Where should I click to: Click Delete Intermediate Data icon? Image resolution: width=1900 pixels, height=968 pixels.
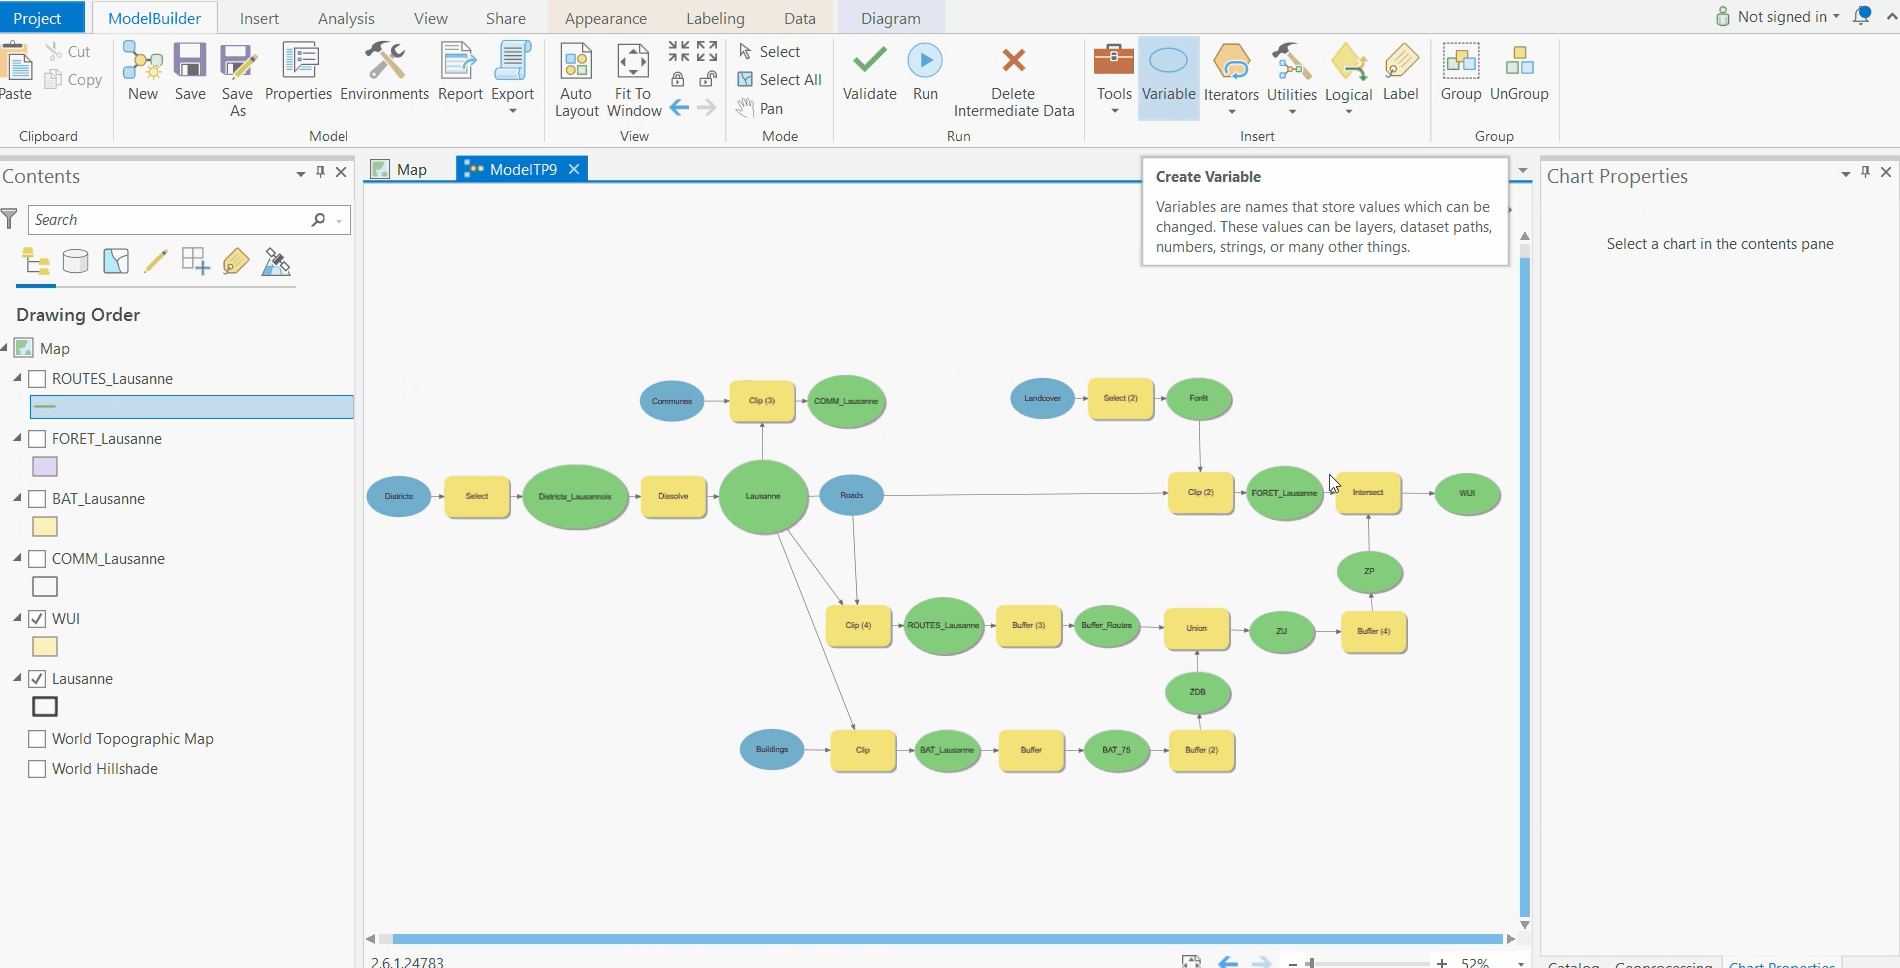coord(1013,80)
